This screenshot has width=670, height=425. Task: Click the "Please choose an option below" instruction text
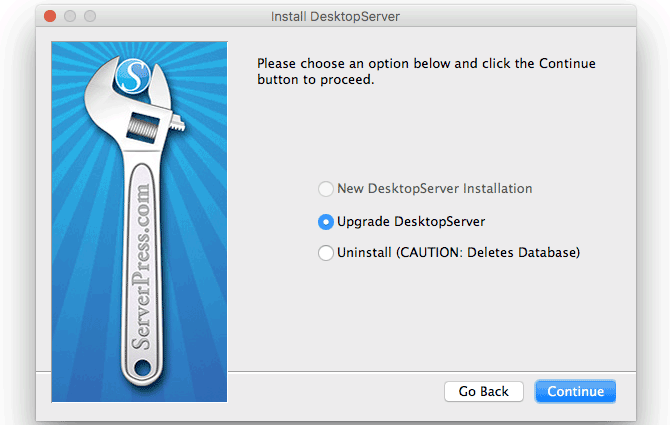(x=426, y=71)
